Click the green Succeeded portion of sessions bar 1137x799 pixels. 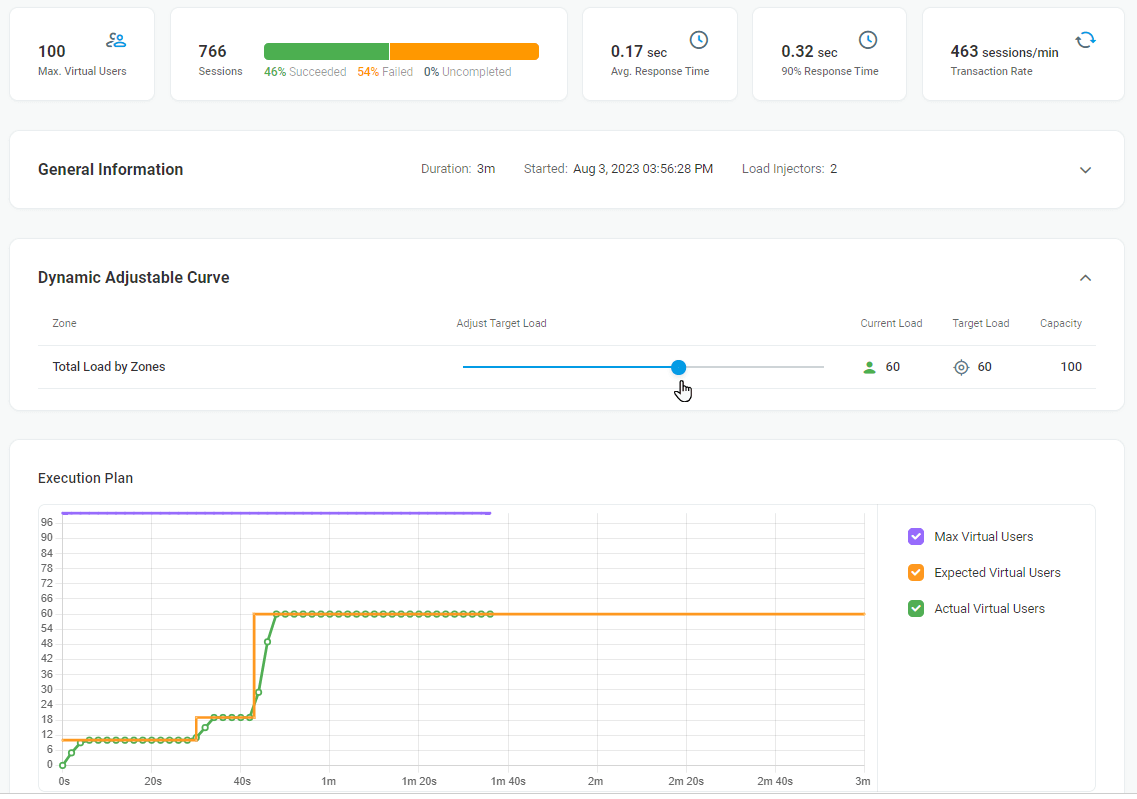tap(326, 52)
